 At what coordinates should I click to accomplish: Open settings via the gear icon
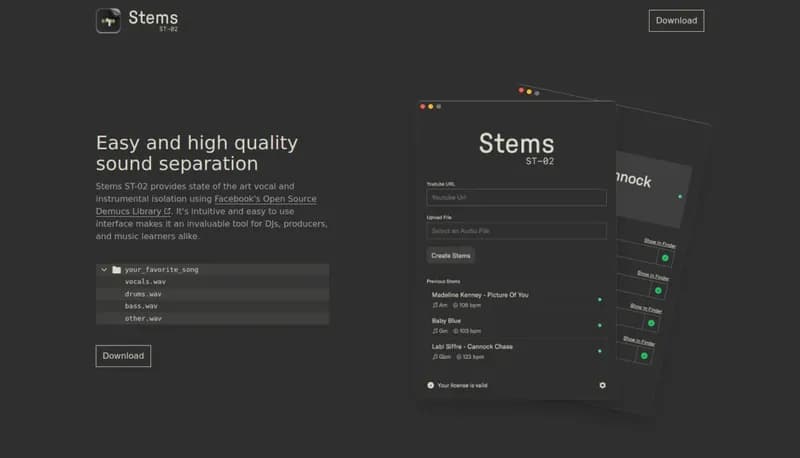[603, 385]
